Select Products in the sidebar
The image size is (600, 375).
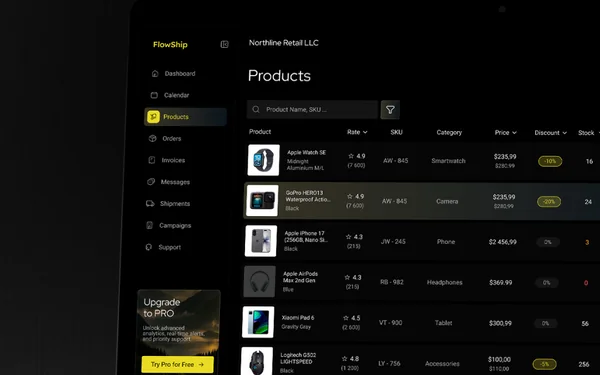click(186, 117)
